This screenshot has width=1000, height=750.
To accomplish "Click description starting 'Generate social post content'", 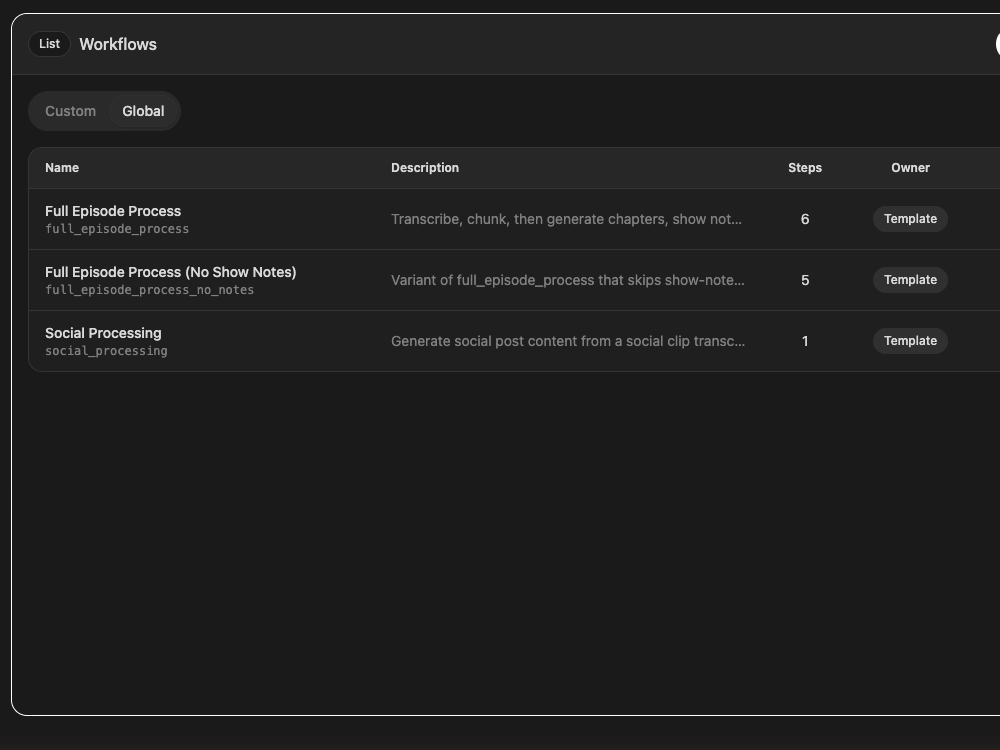I will pos(568,341).
